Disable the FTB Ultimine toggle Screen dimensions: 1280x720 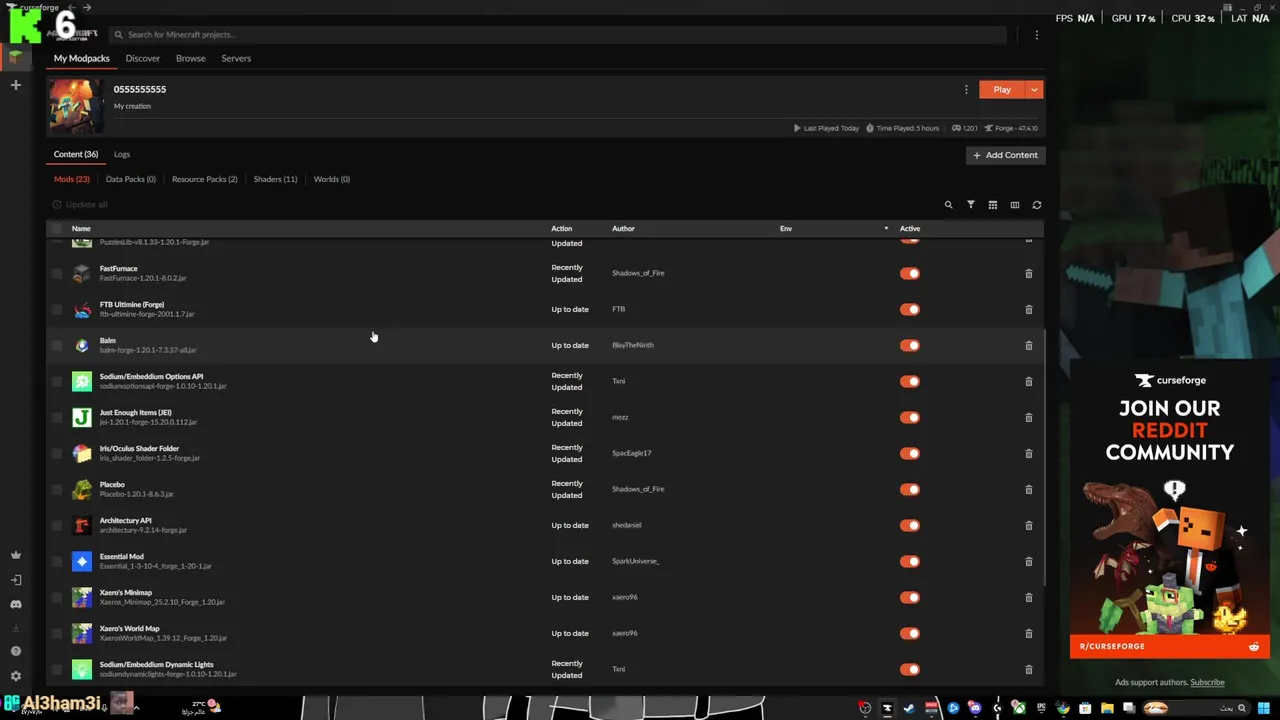tap(909, 309)
